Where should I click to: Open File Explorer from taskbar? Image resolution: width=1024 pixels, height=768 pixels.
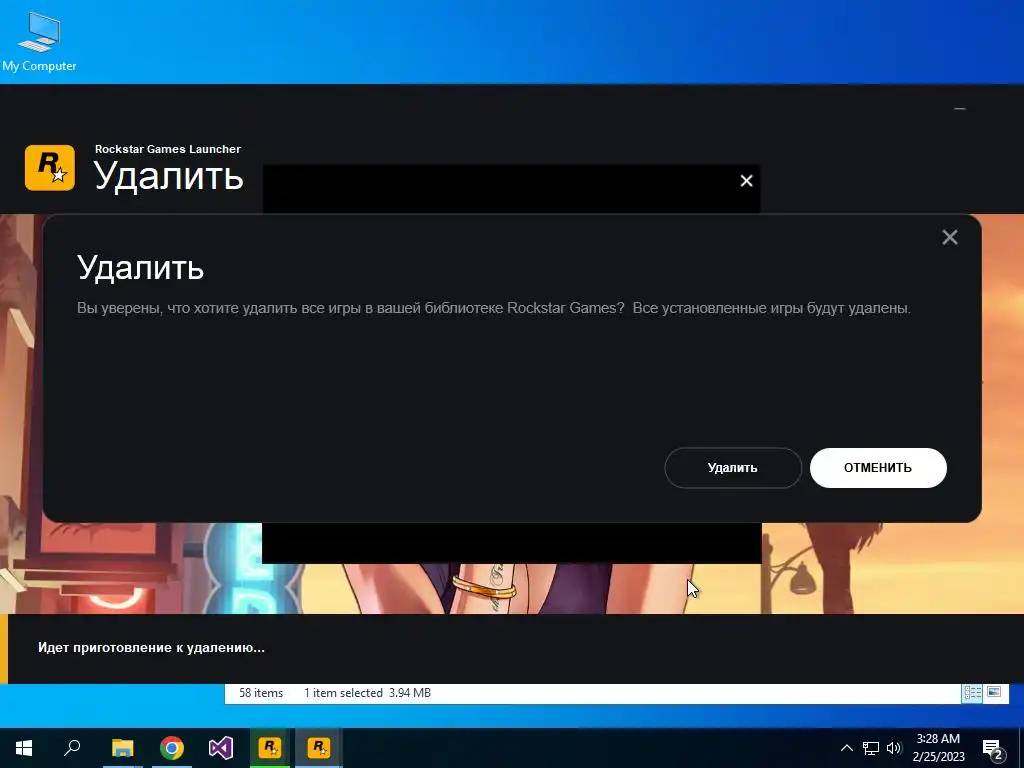point(122,748)
